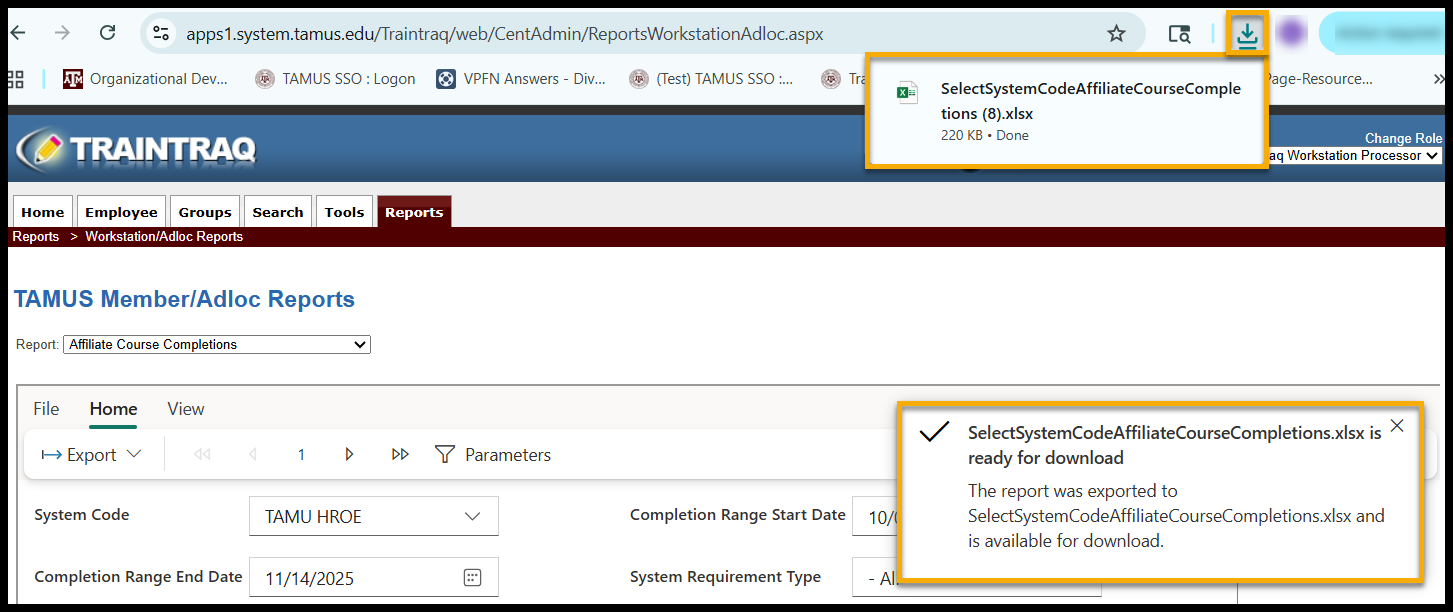Viewport: 1453px width, 612px height.
Task: Click the calendar icon for Completion Range End Date
Action: tap(473, 578)
